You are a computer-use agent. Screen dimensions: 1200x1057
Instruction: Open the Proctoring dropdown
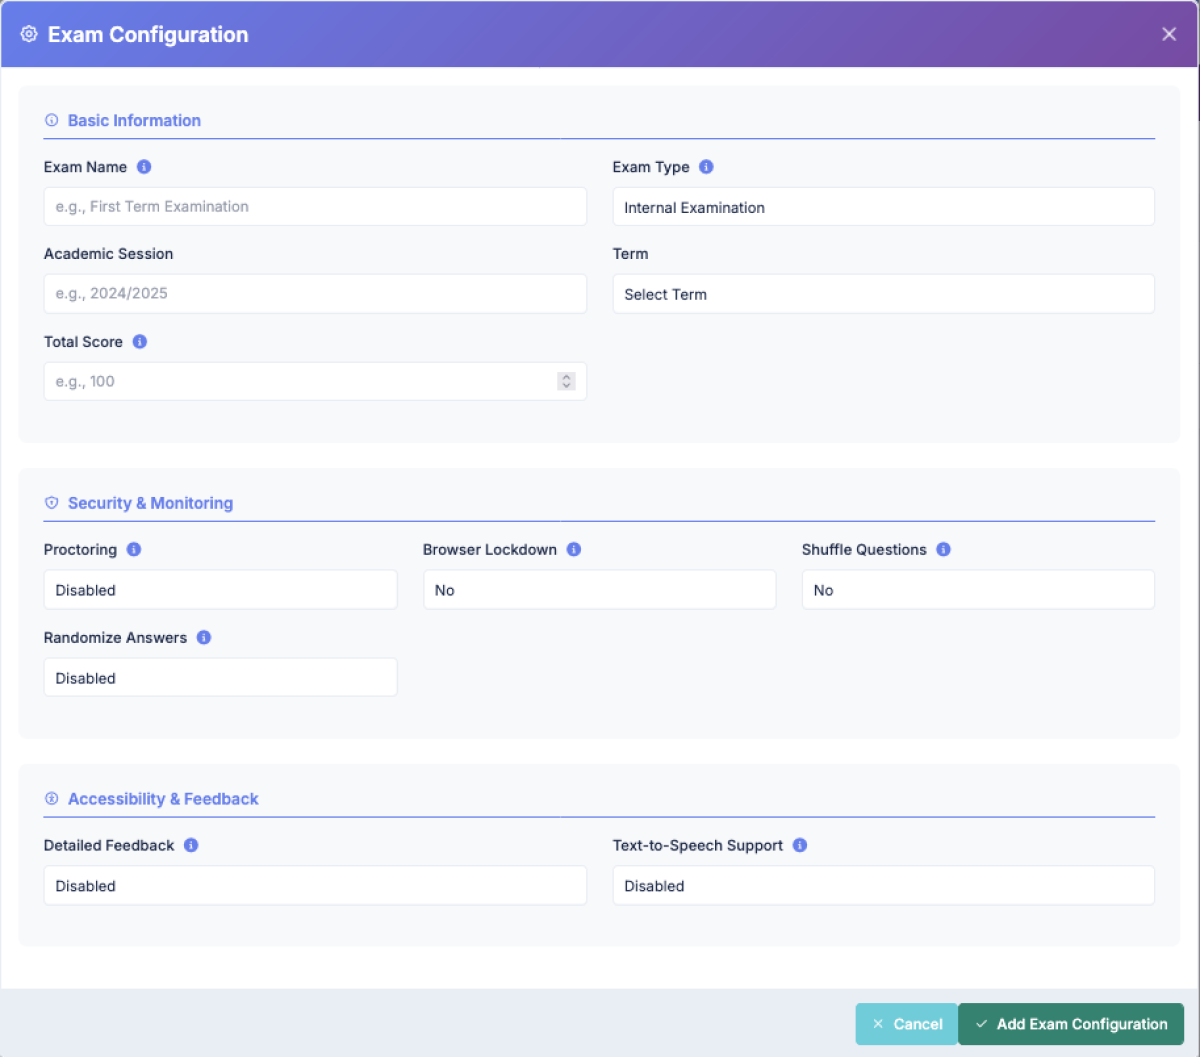[x=220, y=590]
